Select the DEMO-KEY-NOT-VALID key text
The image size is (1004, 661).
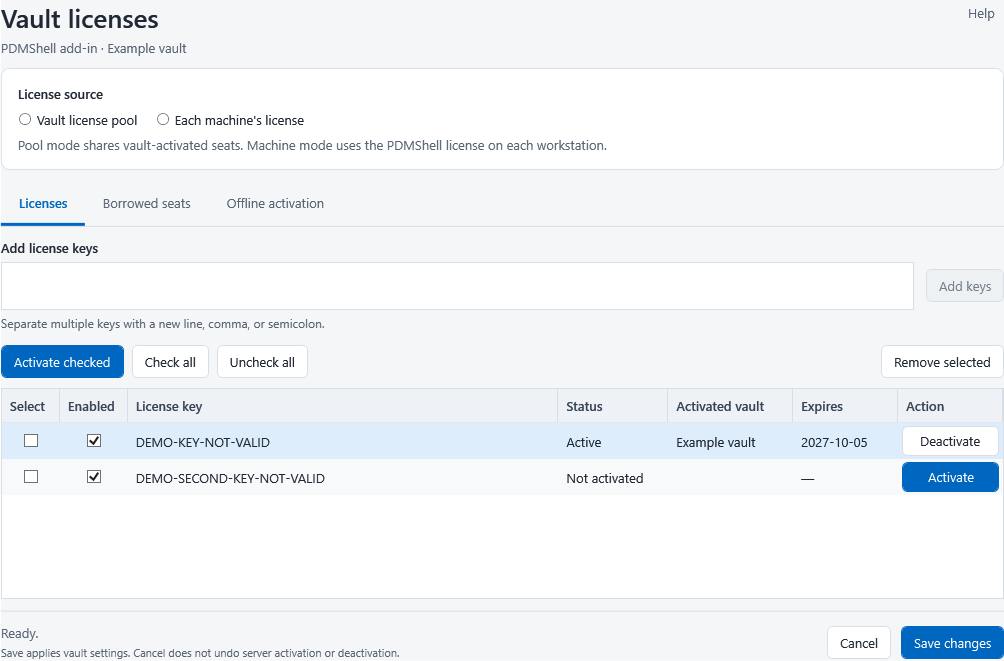point(202,442)
